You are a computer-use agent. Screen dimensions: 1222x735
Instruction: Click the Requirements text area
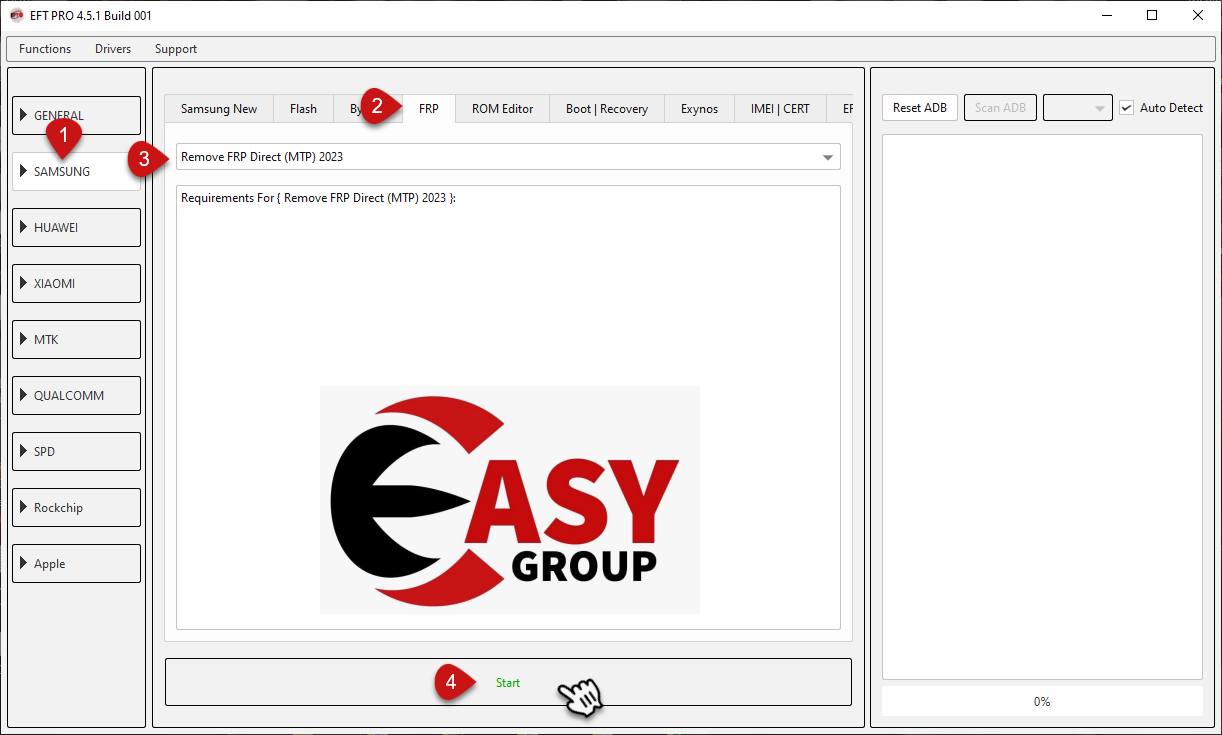(x=508, y=407)
